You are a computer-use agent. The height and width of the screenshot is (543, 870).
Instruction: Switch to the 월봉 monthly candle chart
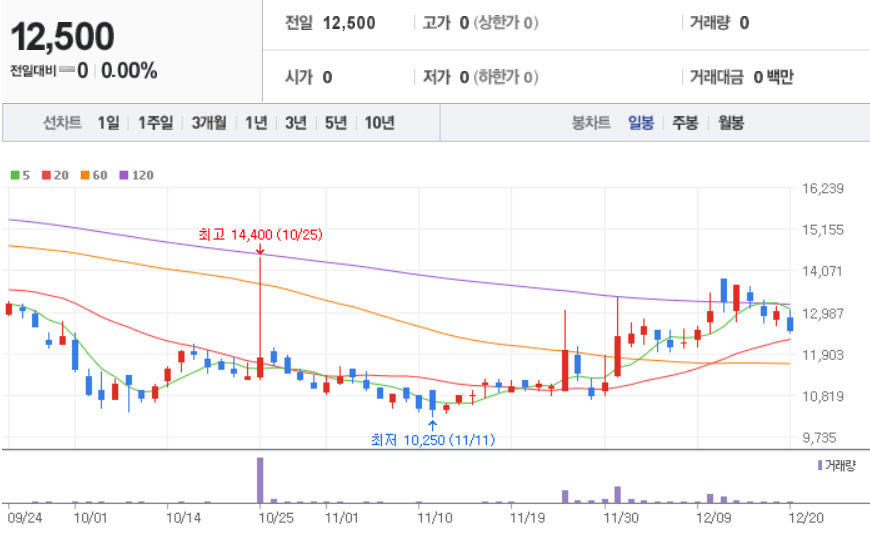(x=731, y=123)
